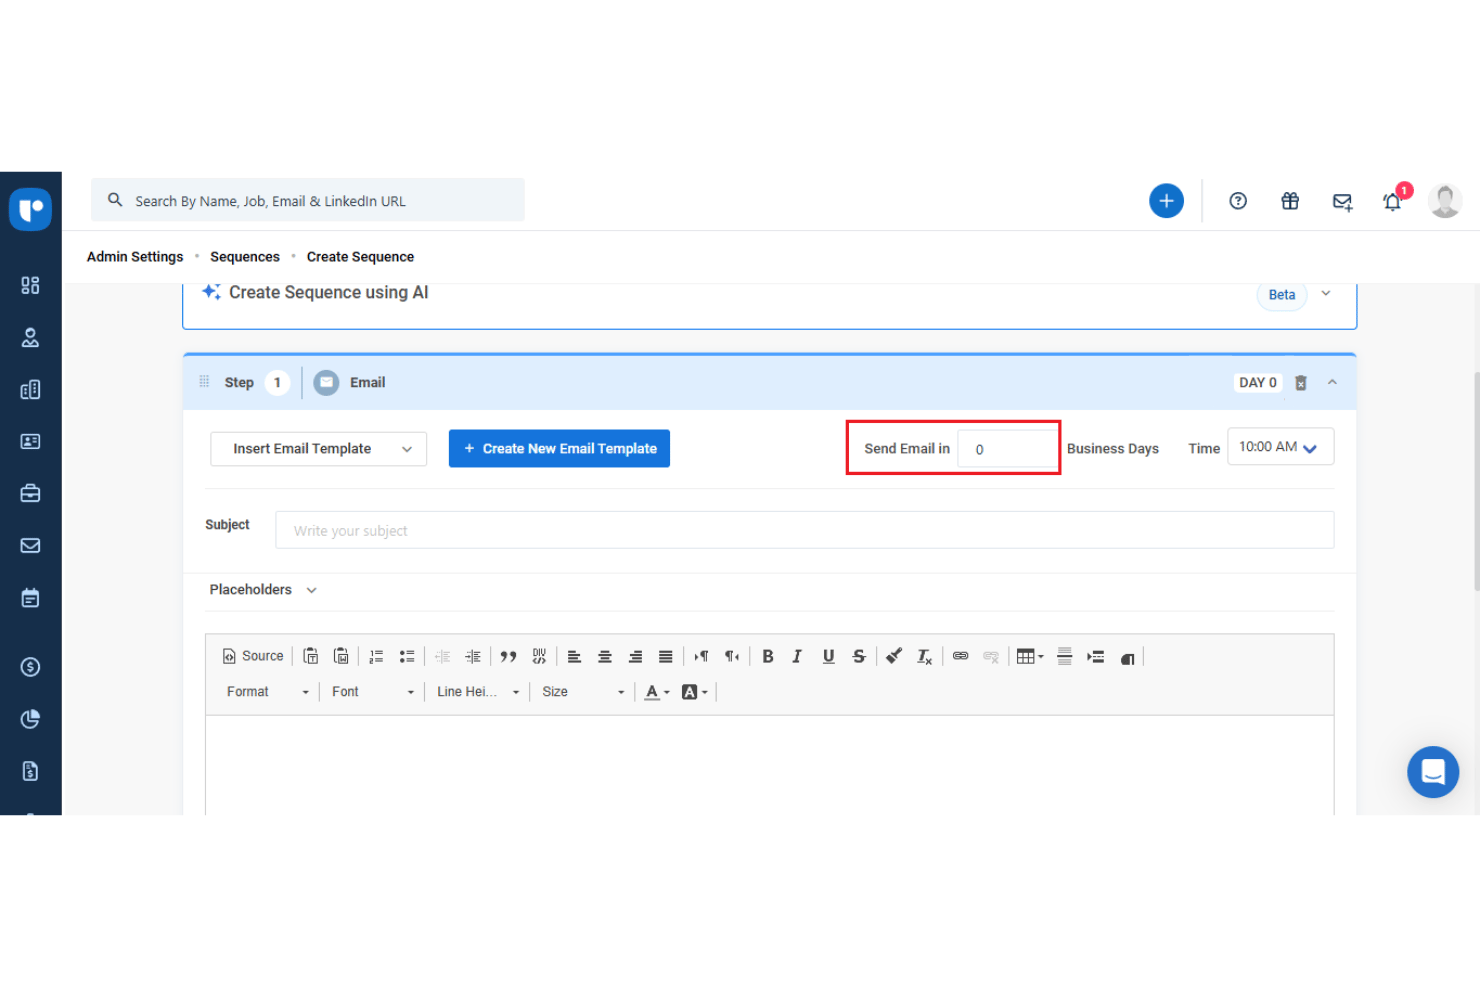Click the last icon in editor toolbar's first row
This screenshot has height=987, width=1480.
point(1127,658)
